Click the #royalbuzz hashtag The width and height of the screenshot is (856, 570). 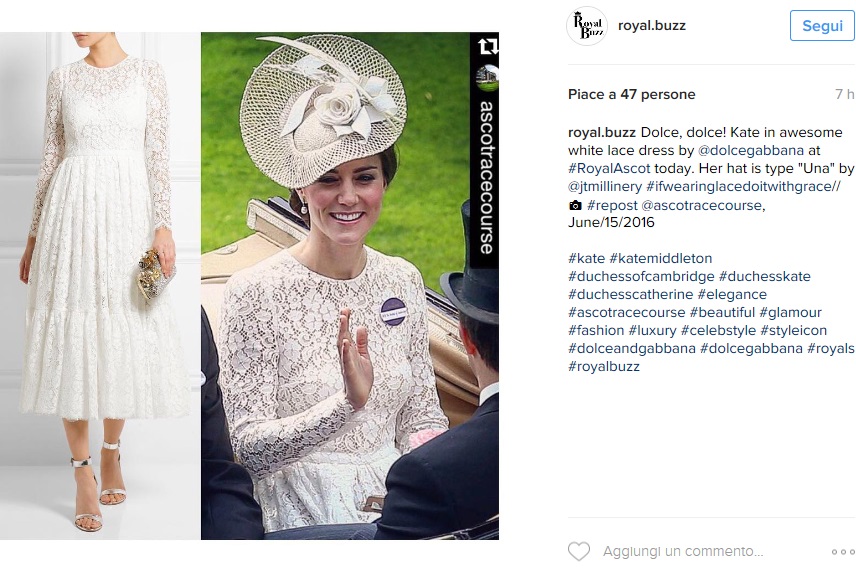click(x=604, y=366)
